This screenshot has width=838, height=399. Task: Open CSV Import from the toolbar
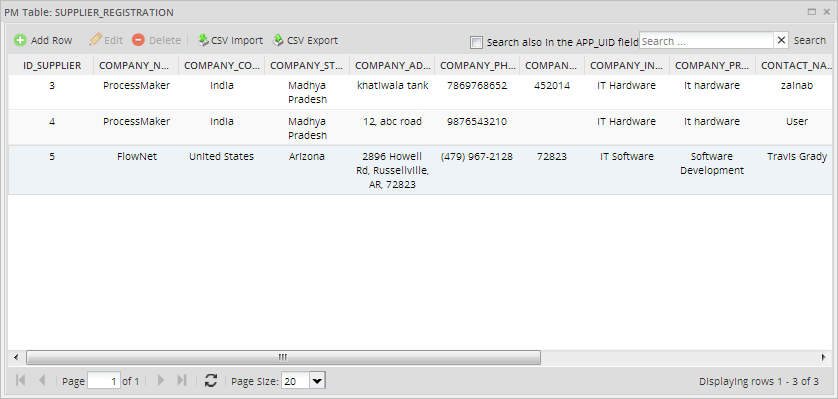(230, 40)
